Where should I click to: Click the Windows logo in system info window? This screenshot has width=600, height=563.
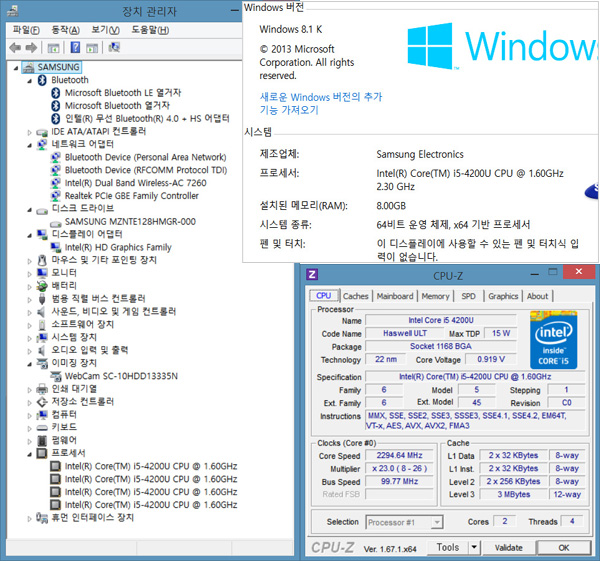click(430, 46)
